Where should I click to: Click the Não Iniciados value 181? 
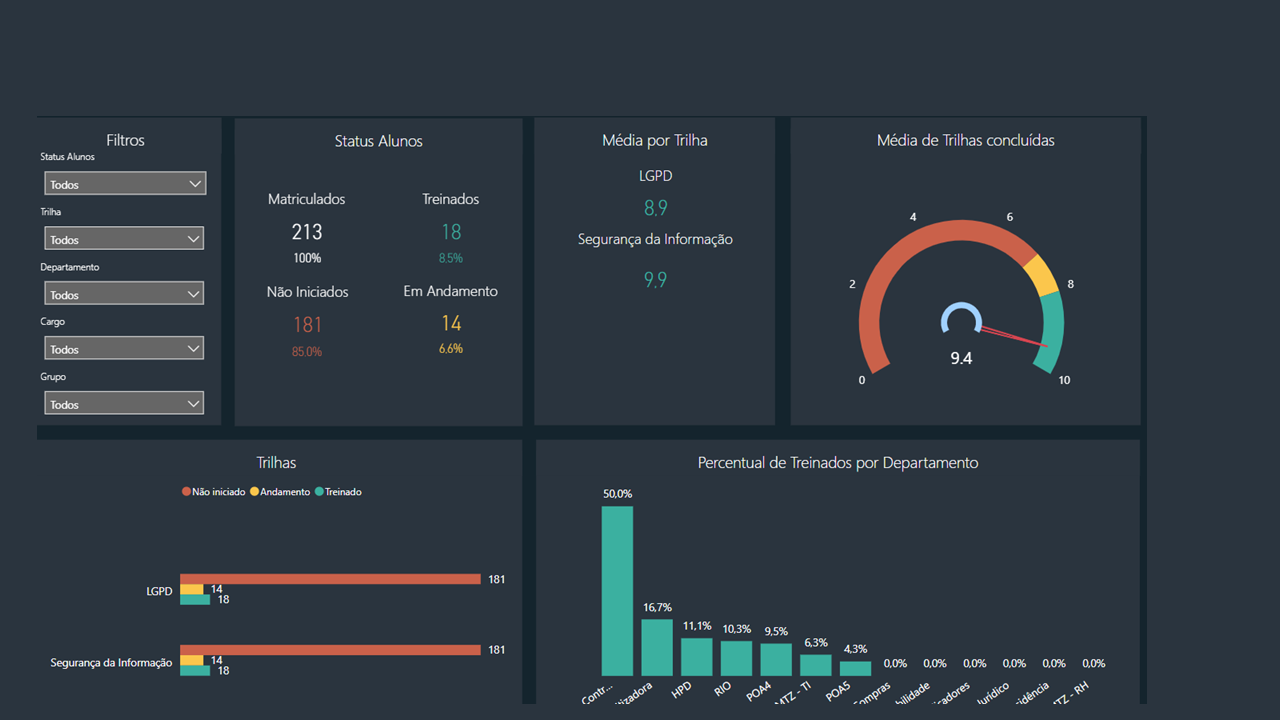(307, 325)
